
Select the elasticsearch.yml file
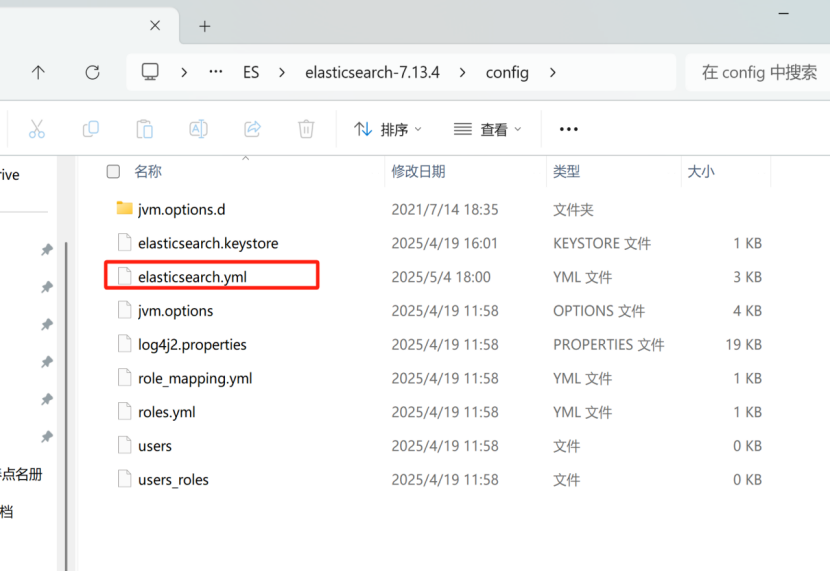coord(192,277)
